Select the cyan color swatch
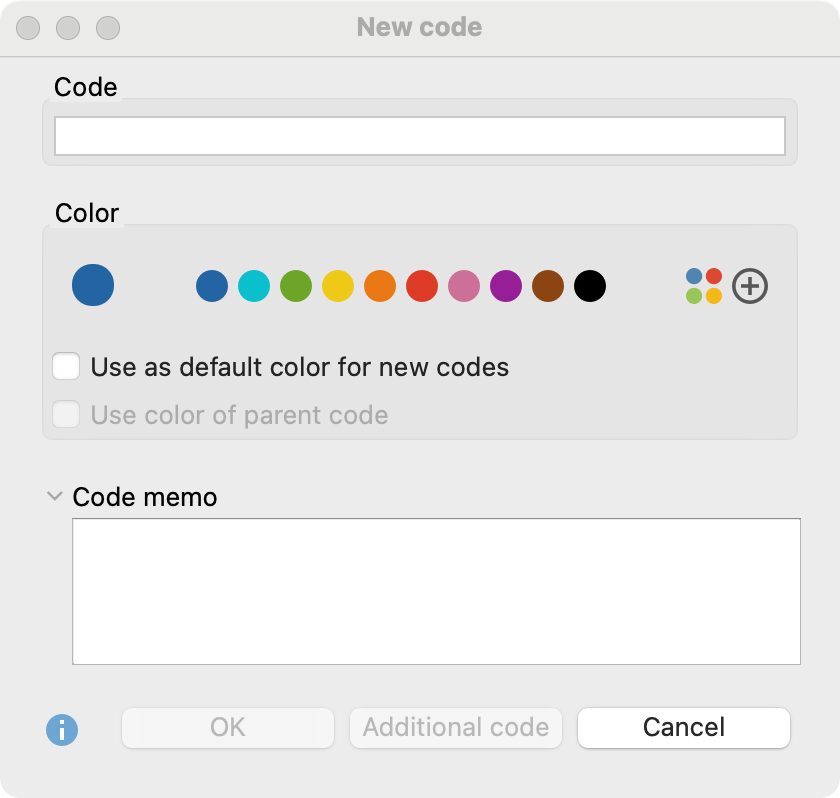Screen dimensions: 840x798 click(x=254, y=285)
